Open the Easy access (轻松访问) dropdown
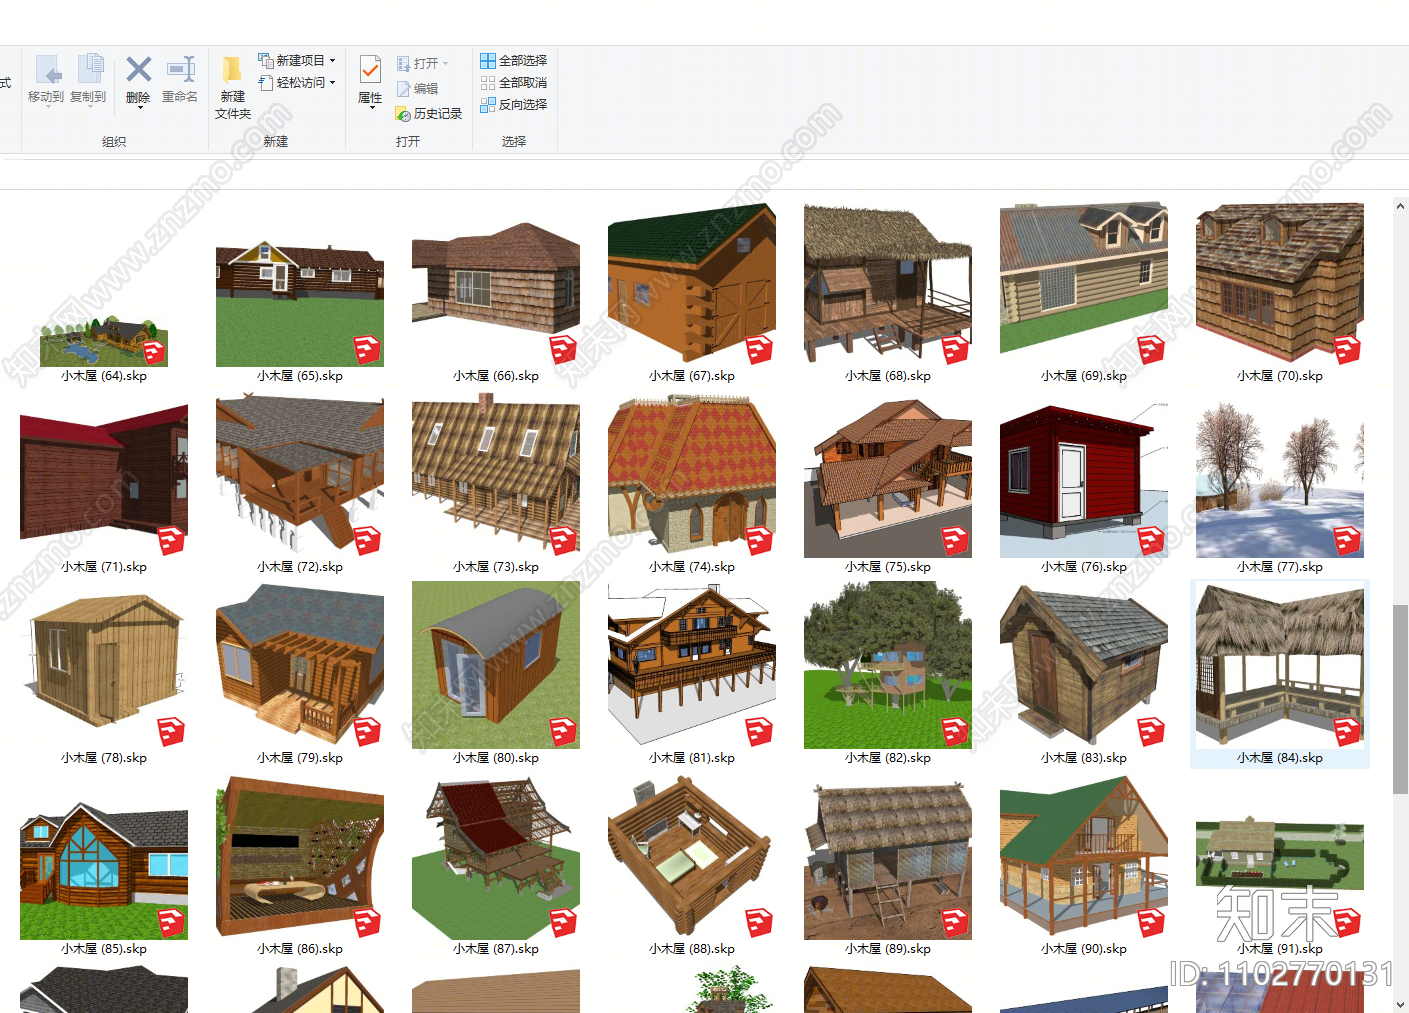Screen dimensions: 1409x1013 (x=297, y=83)
